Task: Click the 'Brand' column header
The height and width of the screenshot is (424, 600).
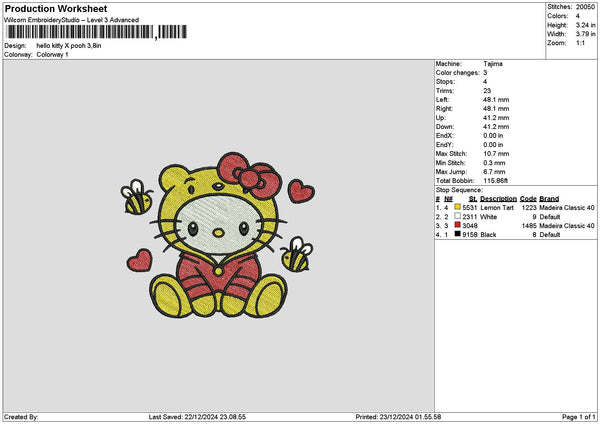Action: (x=549, y=199)
